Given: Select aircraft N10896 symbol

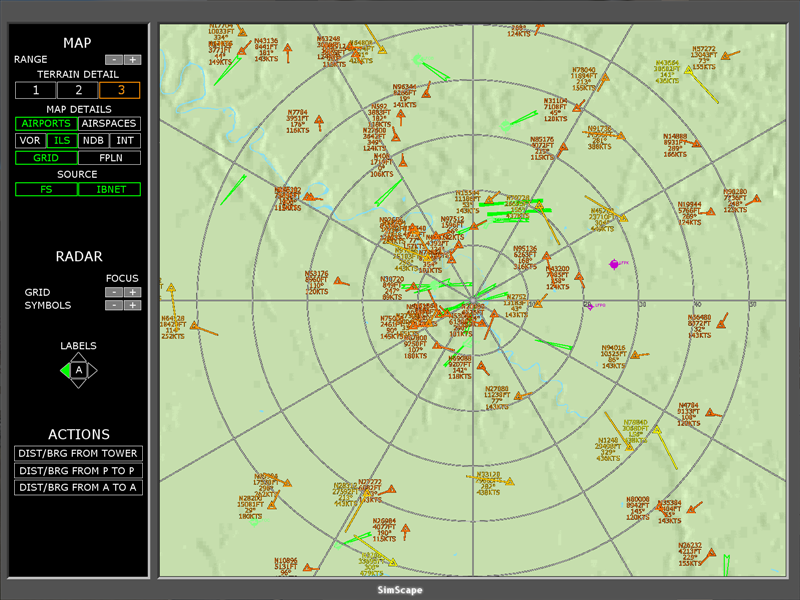Looking at the screenshot, I should coord(308,567).
